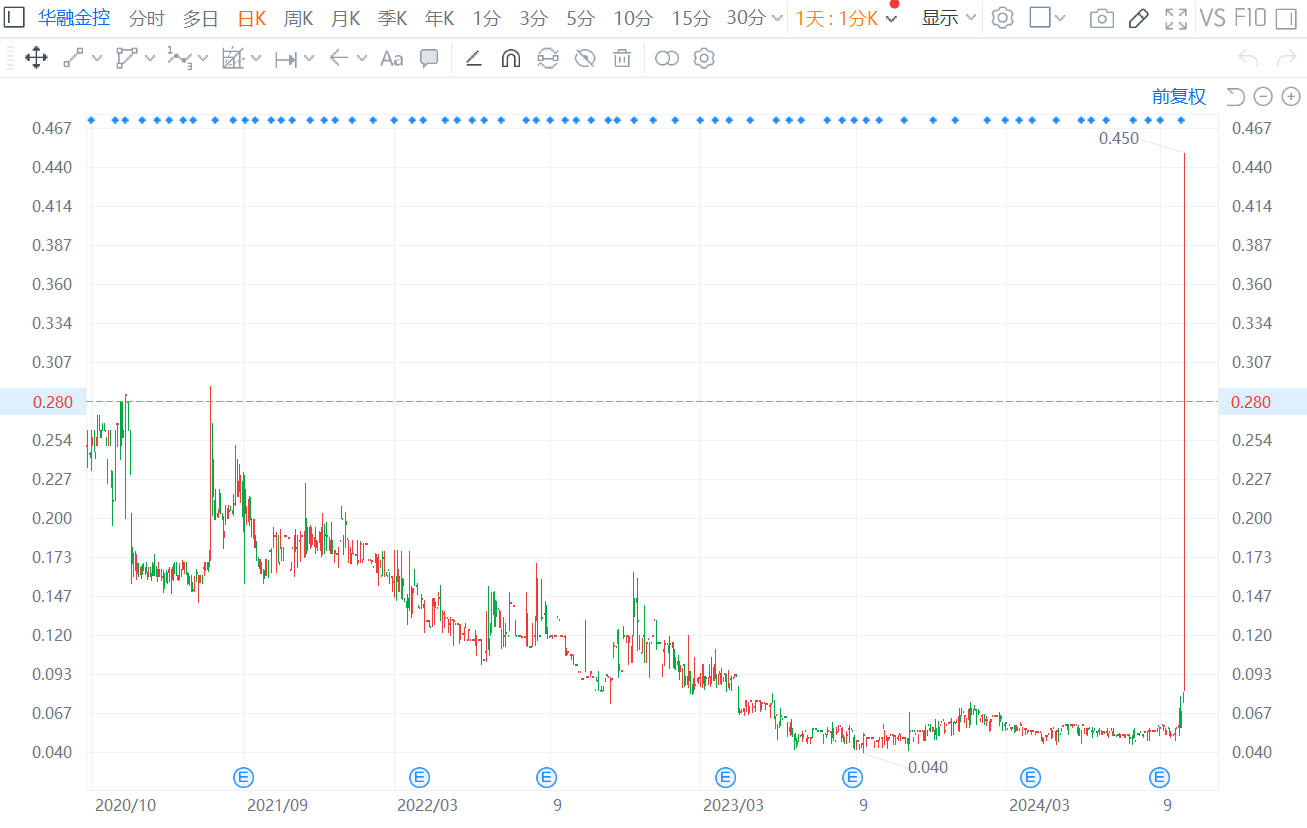Expand polygon tool dropdown arrow
Screen dimensions: 1307x828
150,59
